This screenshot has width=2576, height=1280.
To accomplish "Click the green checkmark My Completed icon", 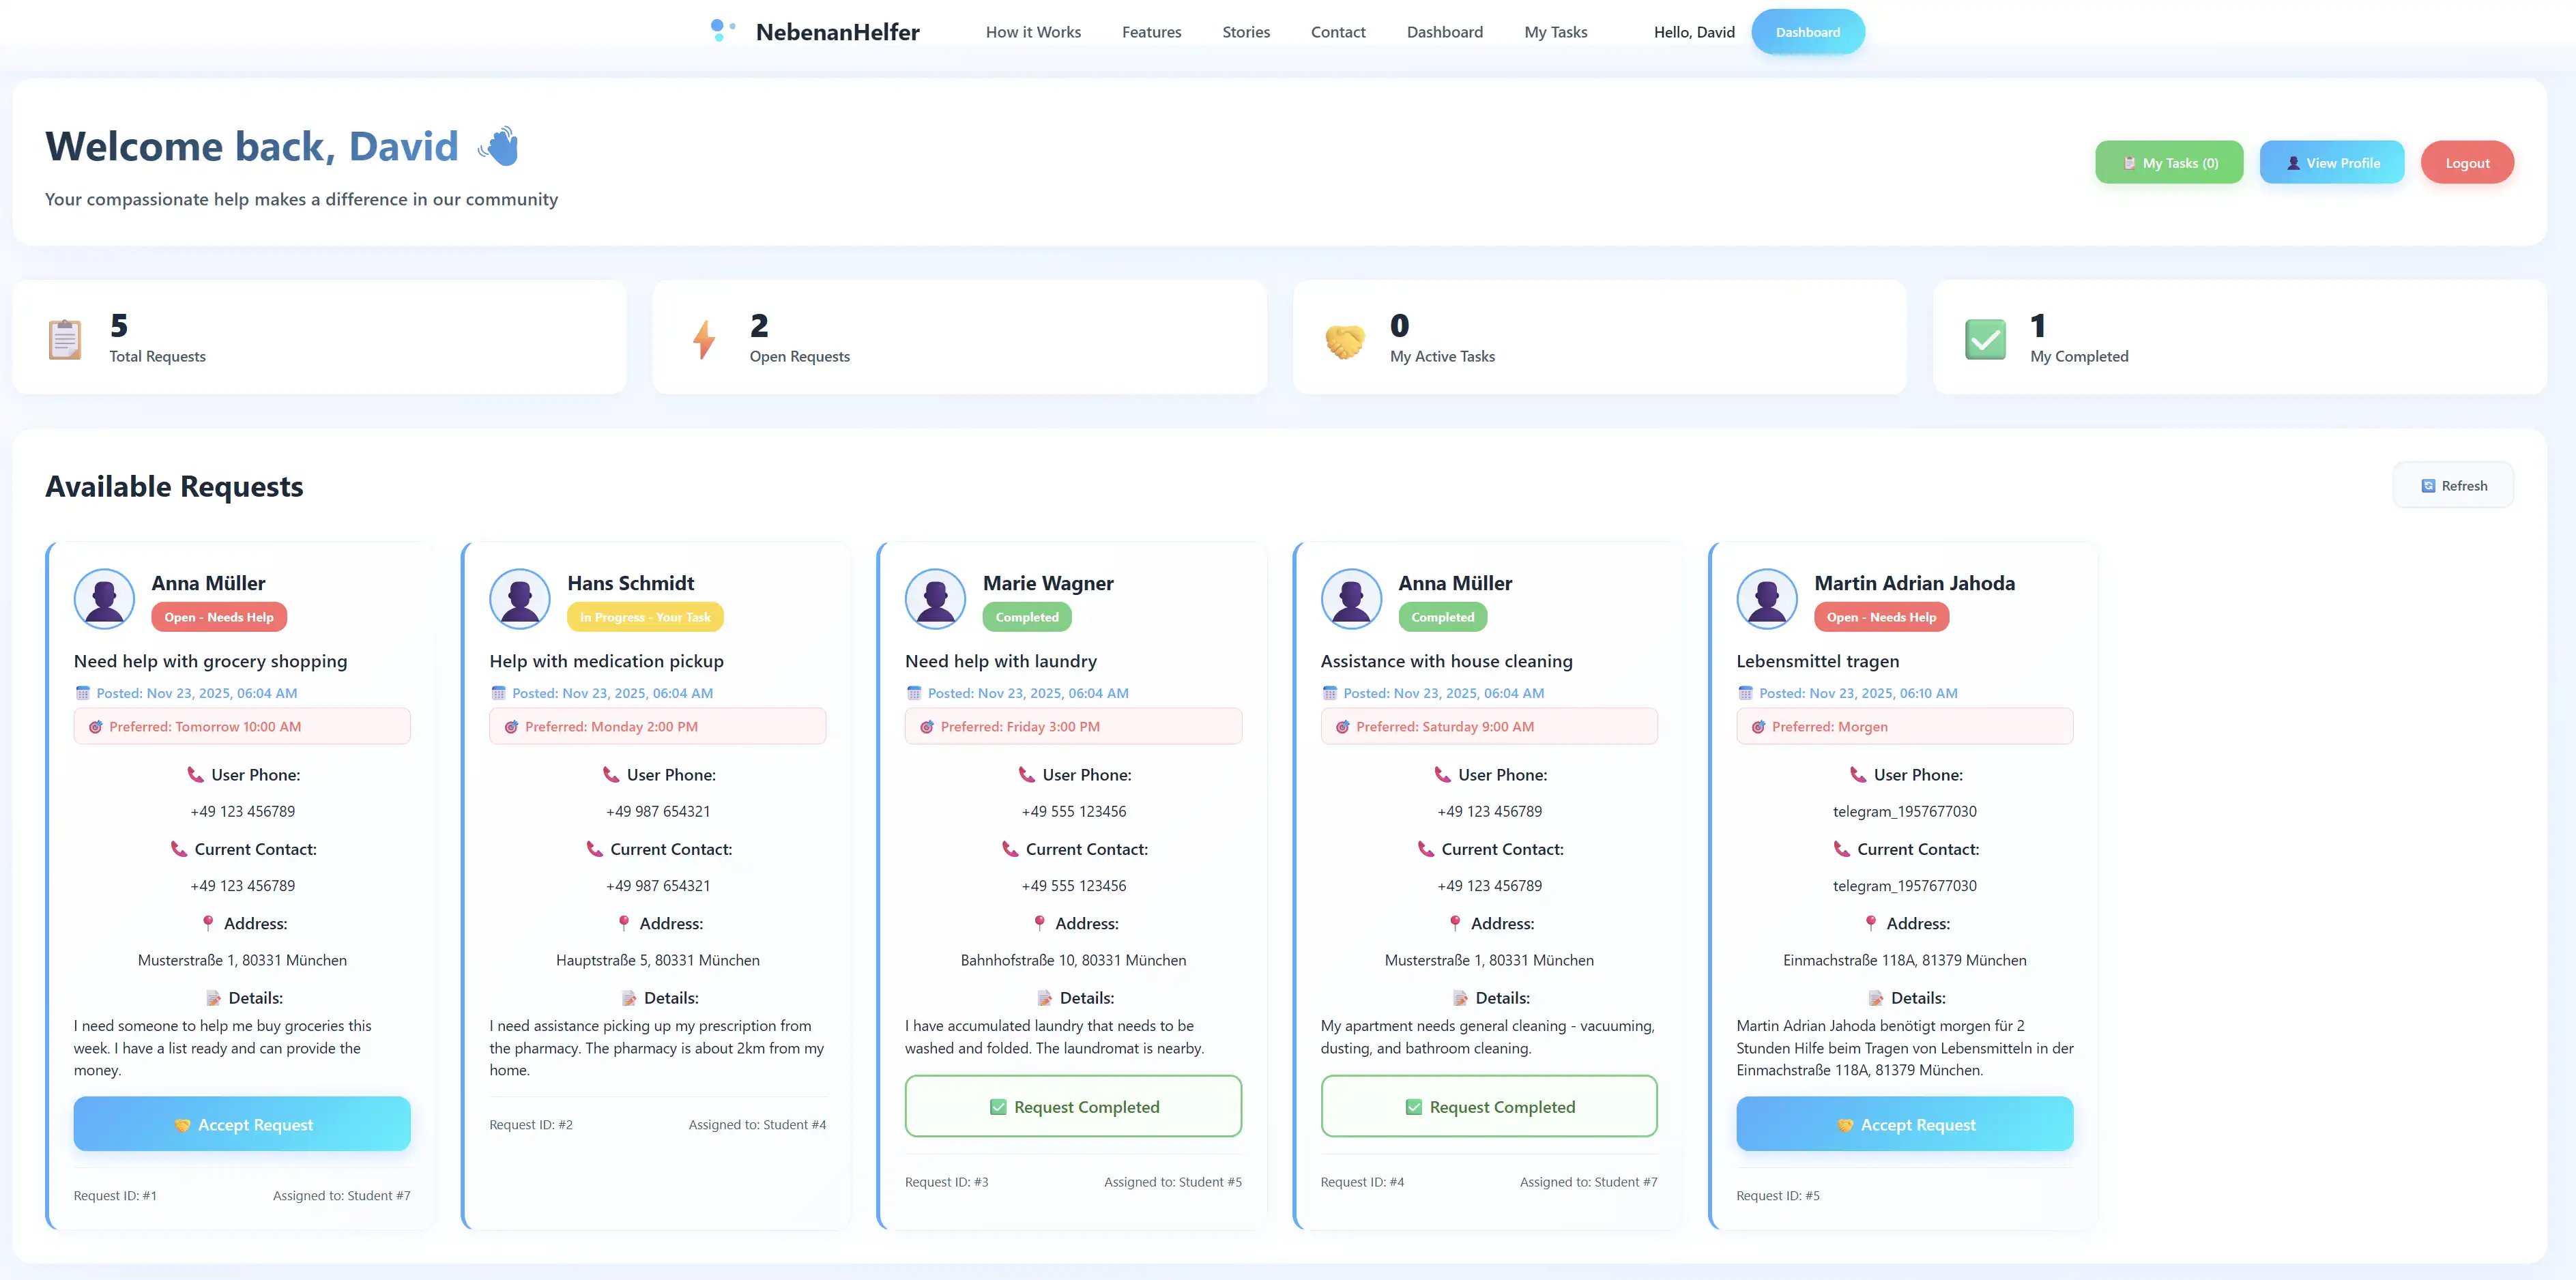I will [x=1984, y=340].
